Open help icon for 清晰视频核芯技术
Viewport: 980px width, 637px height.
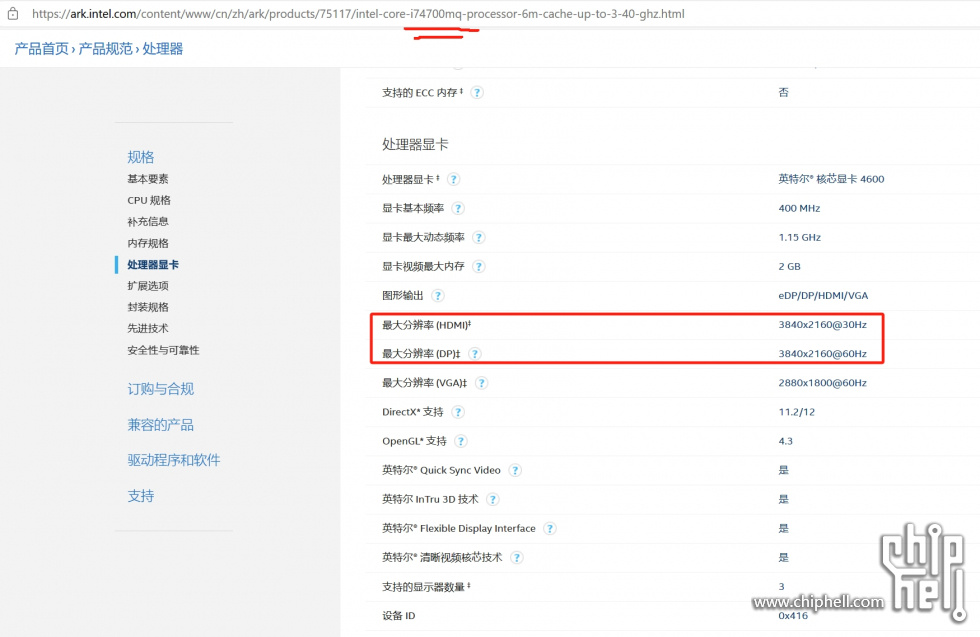coord(517,558)
